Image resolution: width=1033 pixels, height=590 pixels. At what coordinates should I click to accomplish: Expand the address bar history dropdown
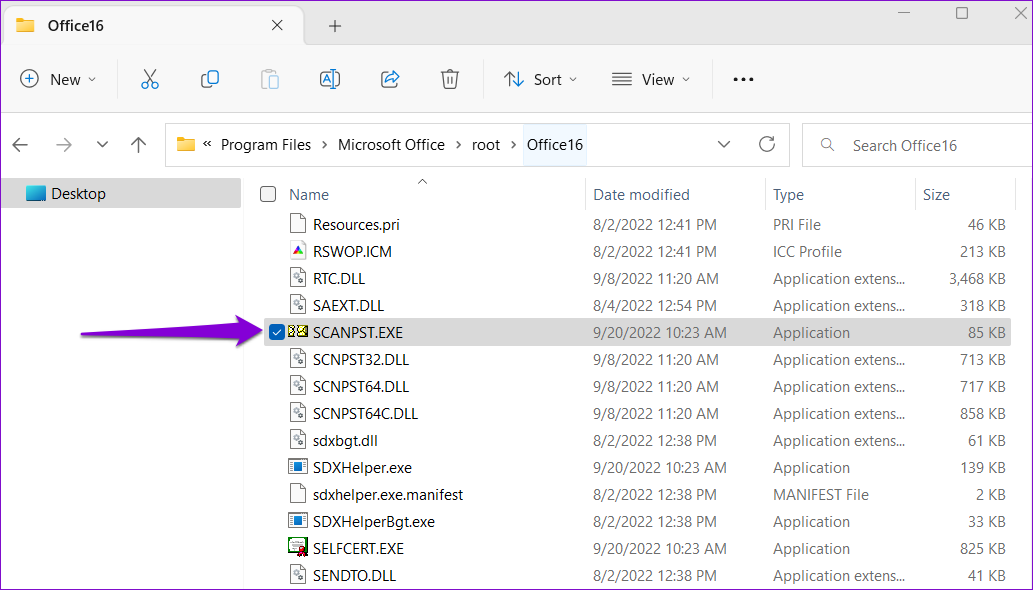(724, 144)
